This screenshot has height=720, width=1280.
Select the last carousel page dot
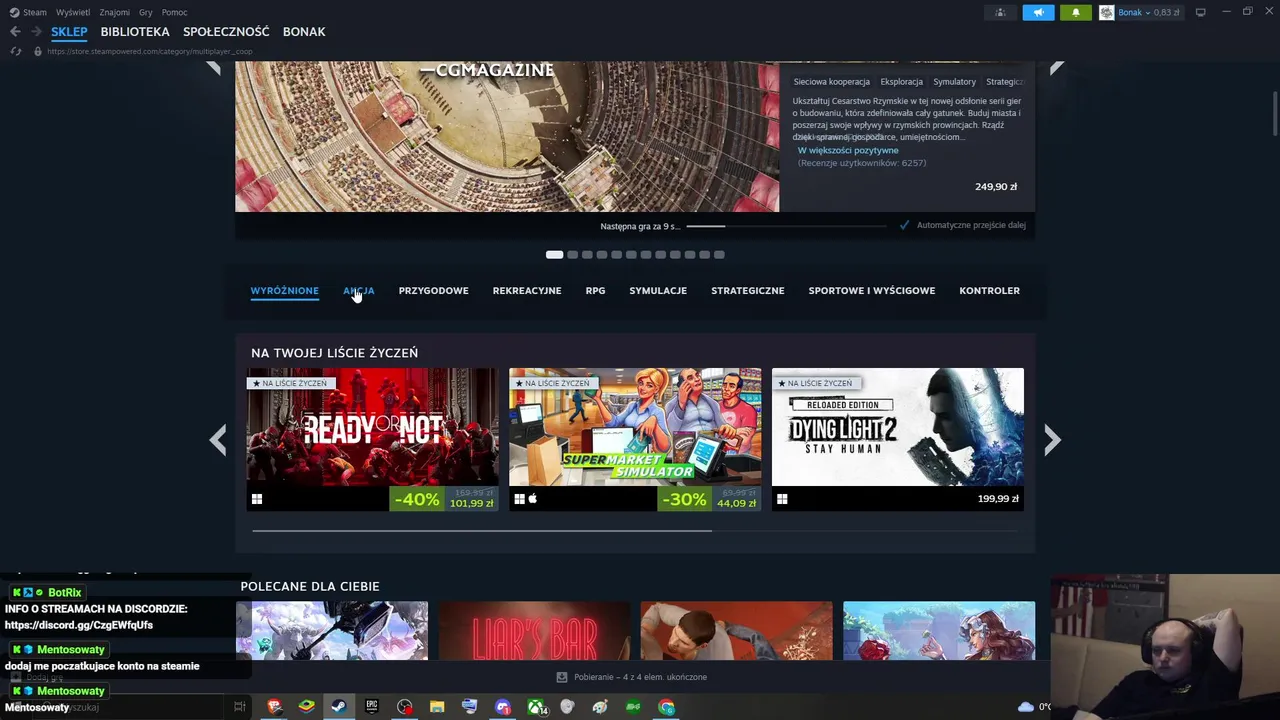(x=719, y=254)
